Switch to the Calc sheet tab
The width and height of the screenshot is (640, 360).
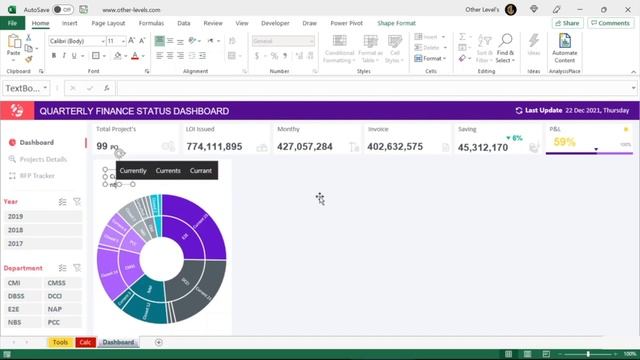(85, 342)
